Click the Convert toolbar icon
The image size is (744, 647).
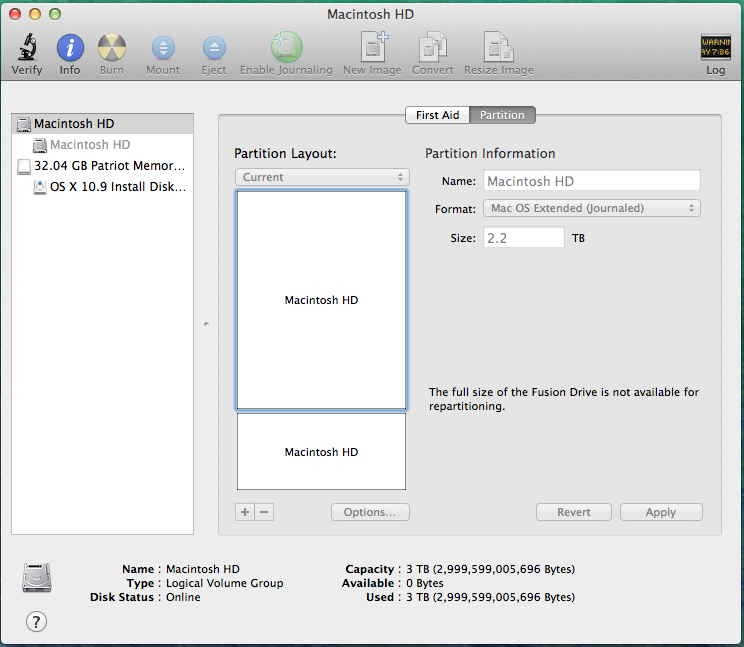tap(432, 47)
